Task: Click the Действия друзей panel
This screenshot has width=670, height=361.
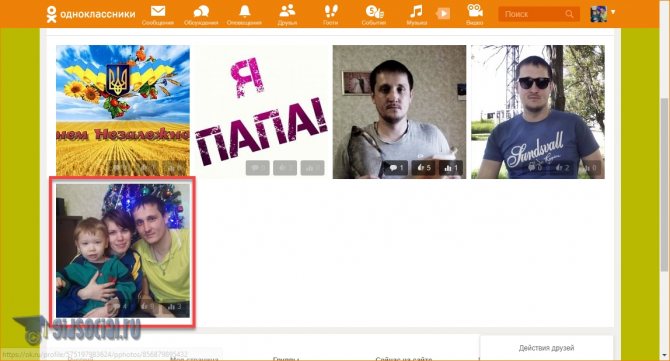Action: point(547,348)
